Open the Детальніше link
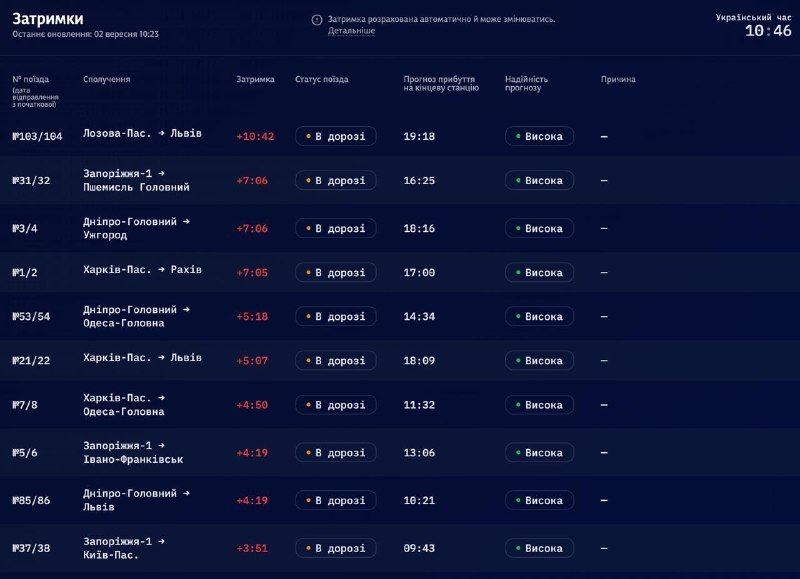This screenshot has height=579, width=800. [352, 31]
